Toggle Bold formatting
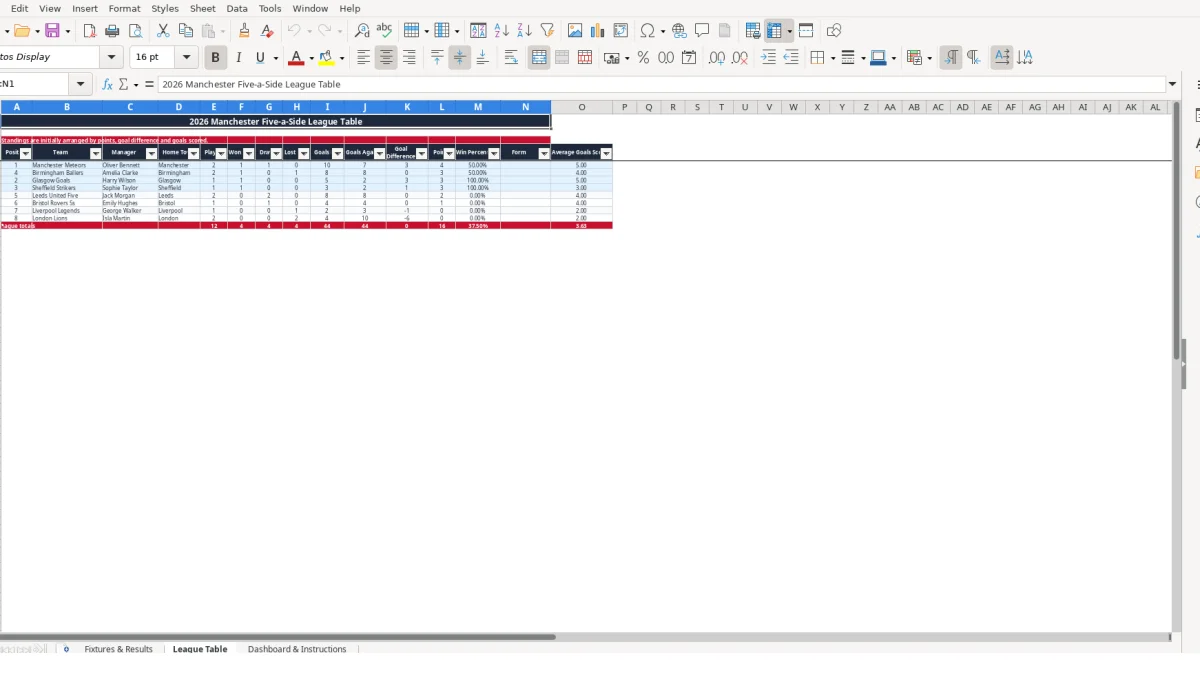 (x=215, y=58)
